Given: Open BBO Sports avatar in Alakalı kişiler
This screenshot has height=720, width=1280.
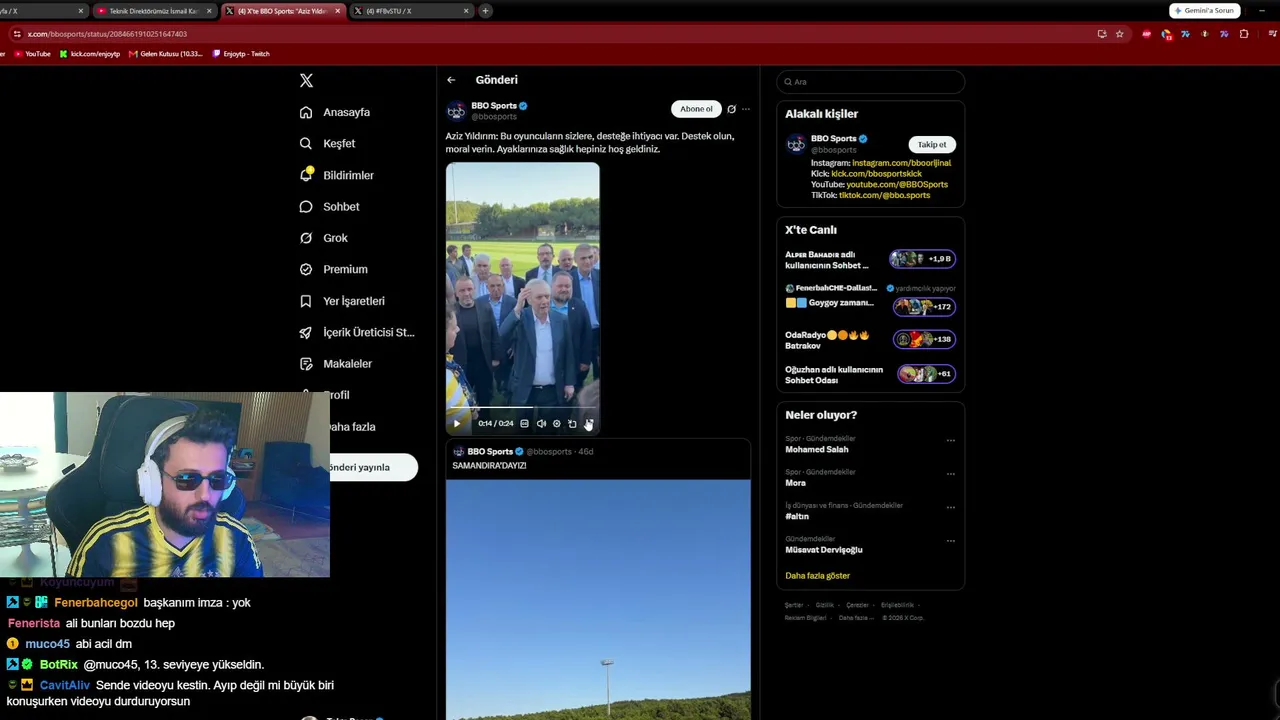Looking at the screenshot, I should coord(796,144).
